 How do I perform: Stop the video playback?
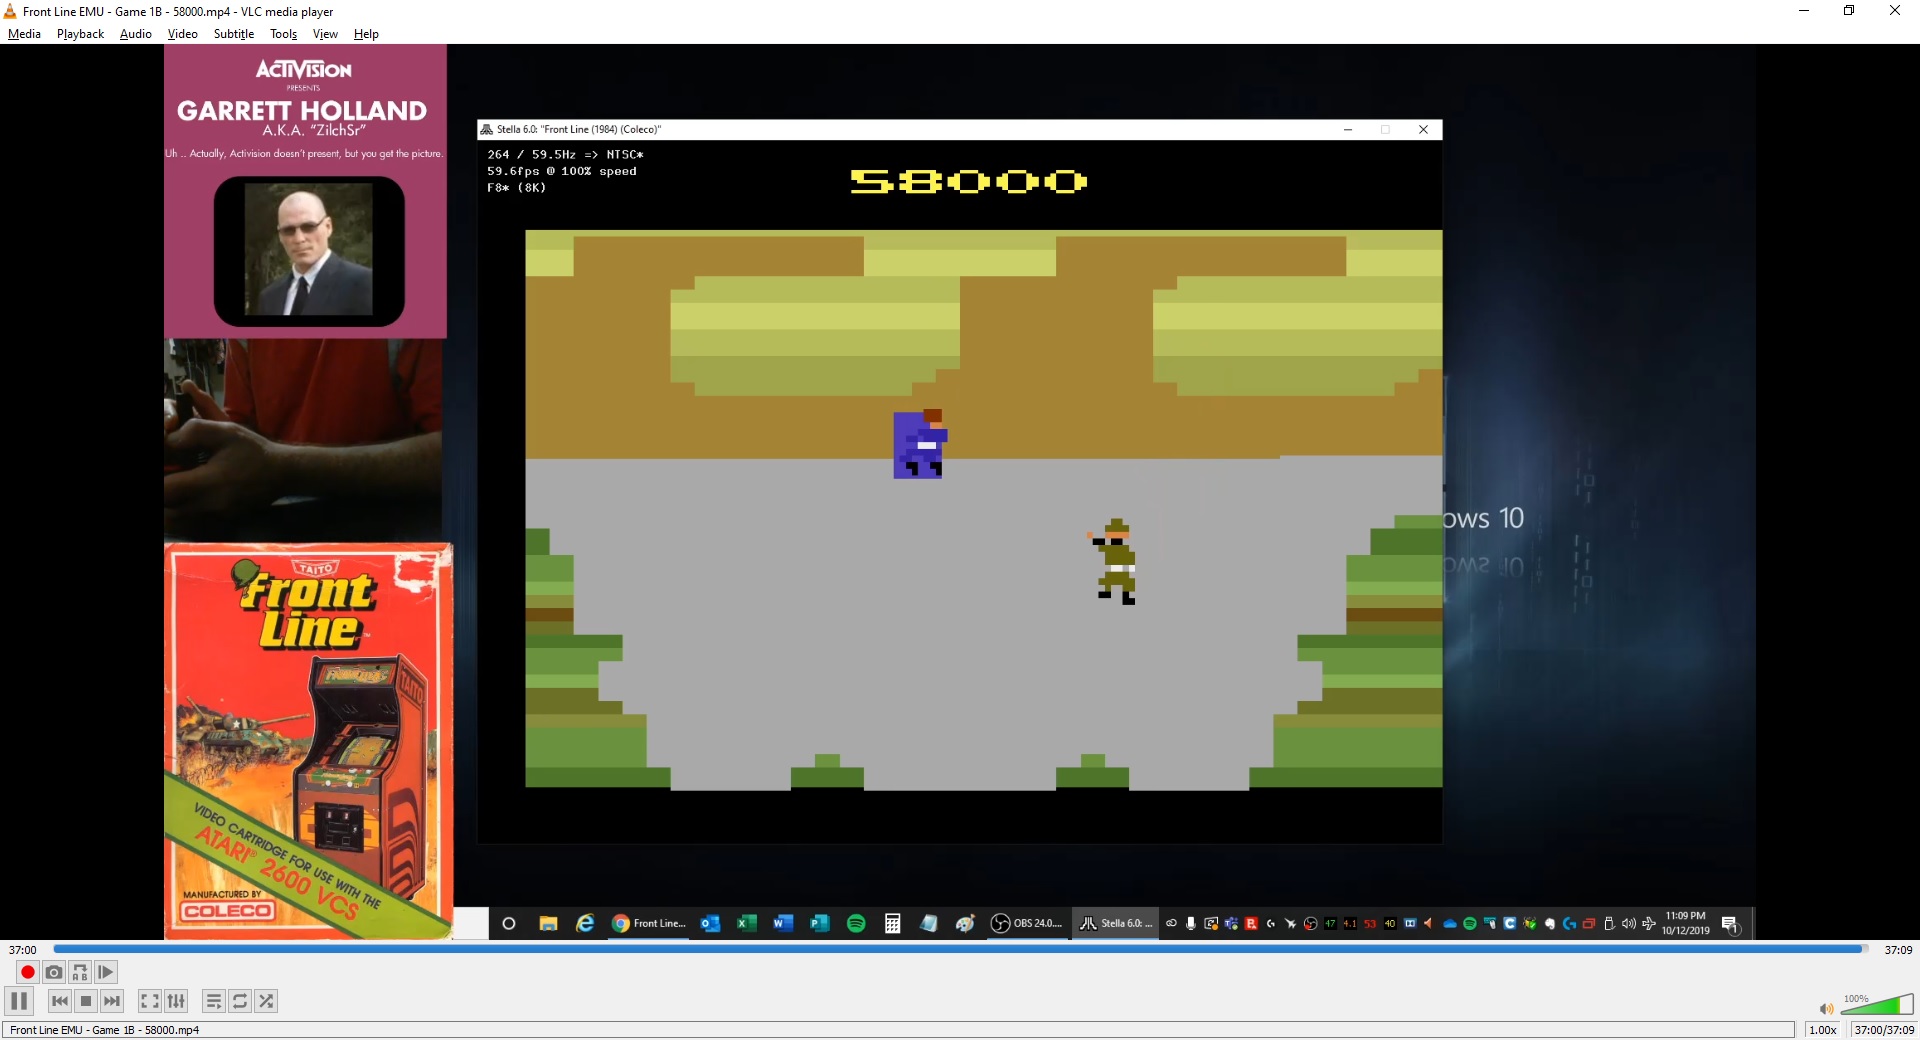click(86, 1001)
